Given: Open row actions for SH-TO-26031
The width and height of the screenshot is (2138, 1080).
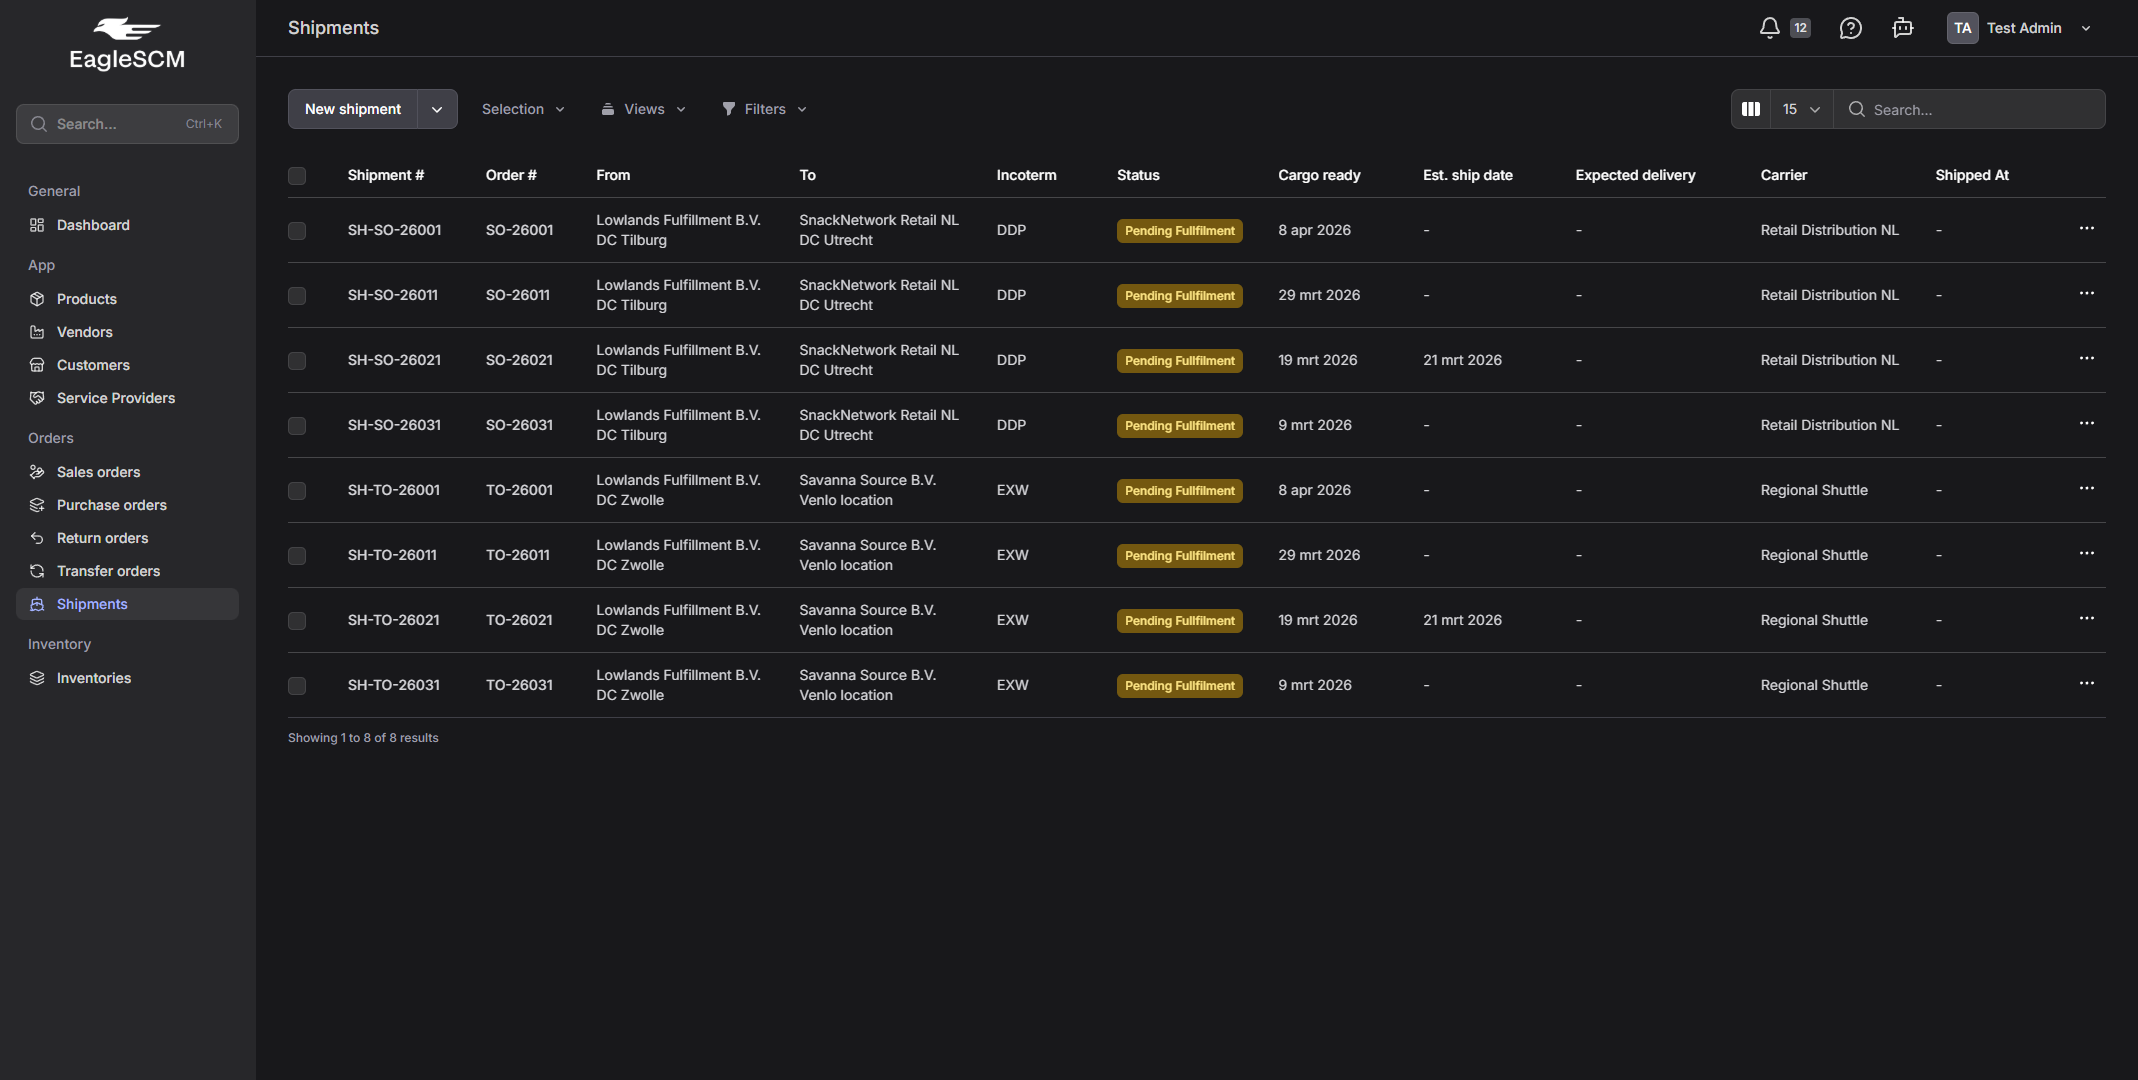Looking at the screenshot, I should click(2086, 684).
